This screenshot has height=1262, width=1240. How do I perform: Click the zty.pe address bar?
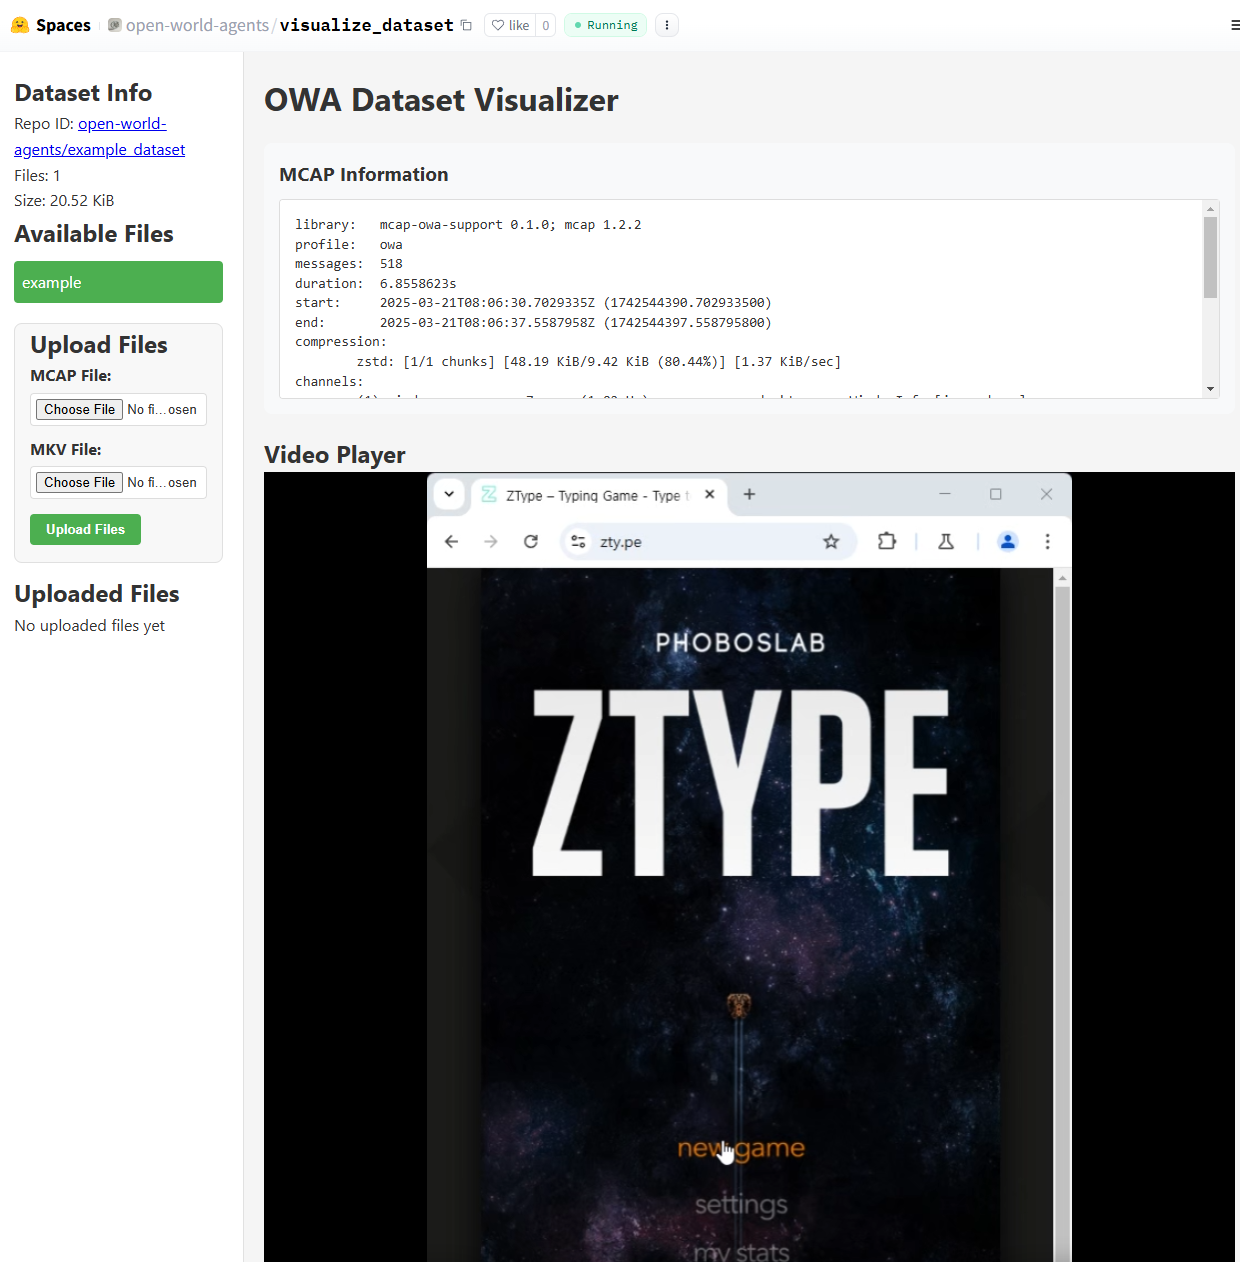point(708,541)
